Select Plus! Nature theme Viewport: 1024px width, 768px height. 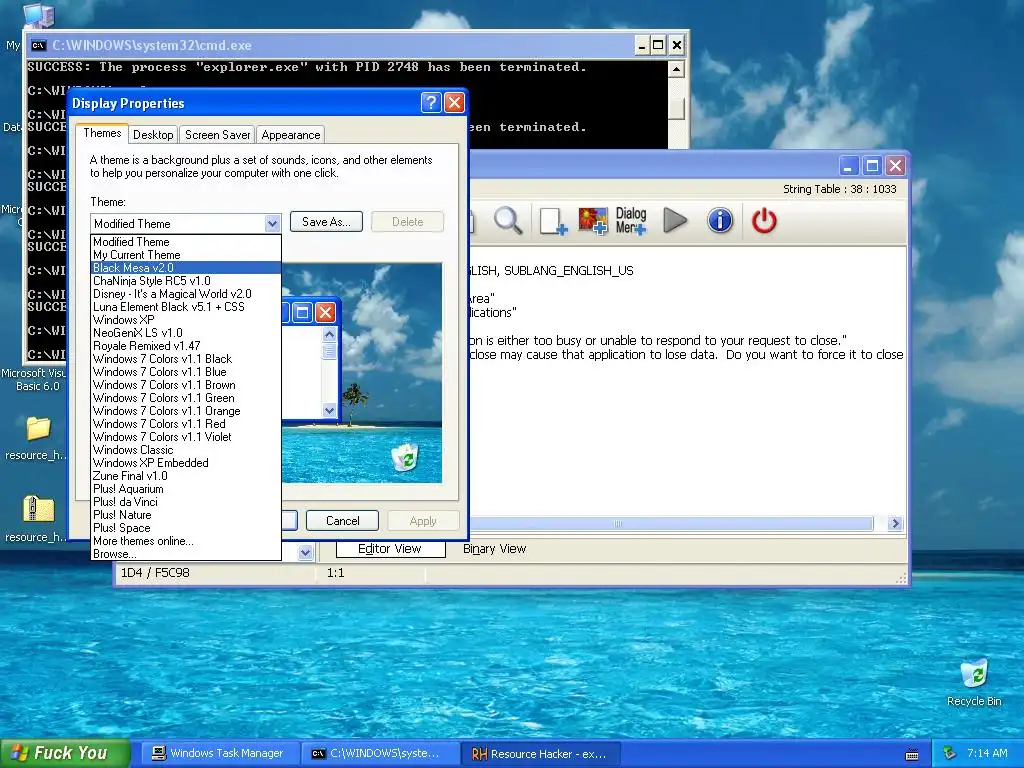point(185,515)
